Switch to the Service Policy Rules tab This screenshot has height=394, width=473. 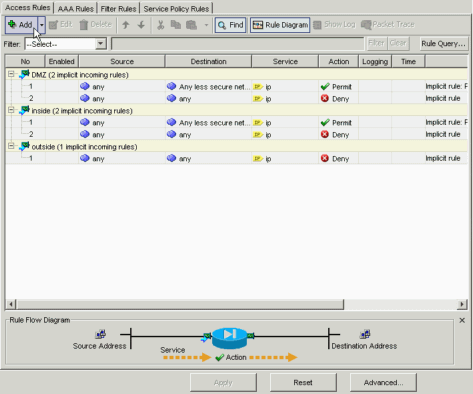176,9
